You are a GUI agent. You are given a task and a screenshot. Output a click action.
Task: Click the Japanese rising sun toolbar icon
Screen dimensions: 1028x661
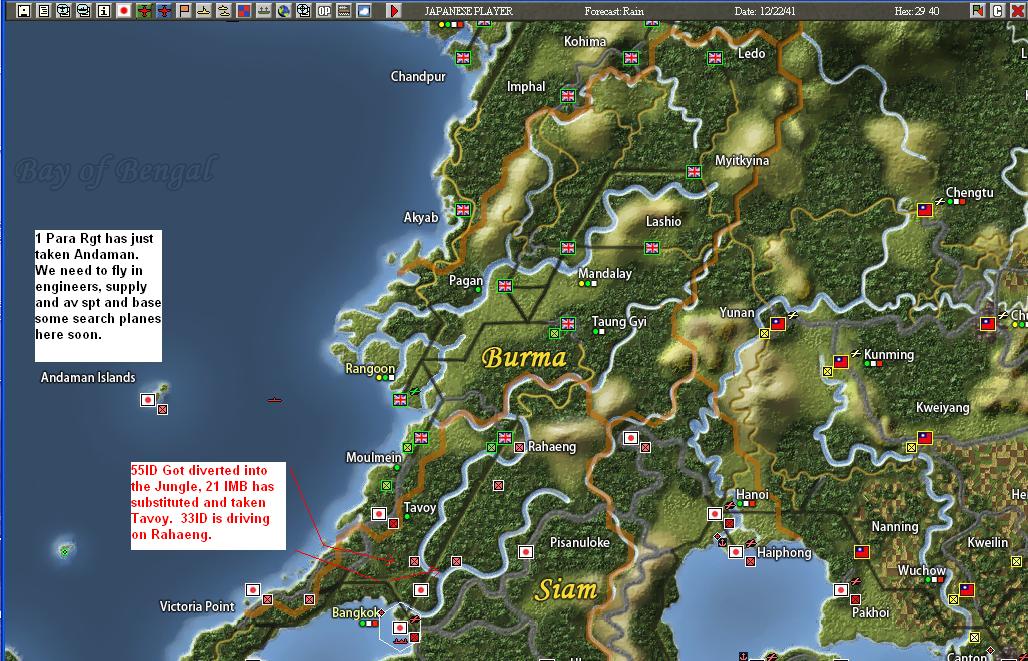tap(124, 10)
